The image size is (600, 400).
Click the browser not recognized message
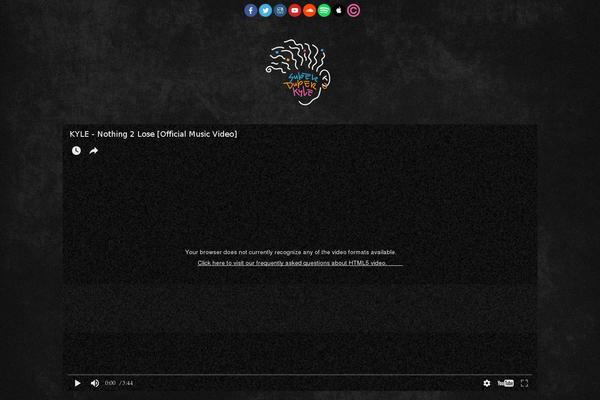pos(290,252)
